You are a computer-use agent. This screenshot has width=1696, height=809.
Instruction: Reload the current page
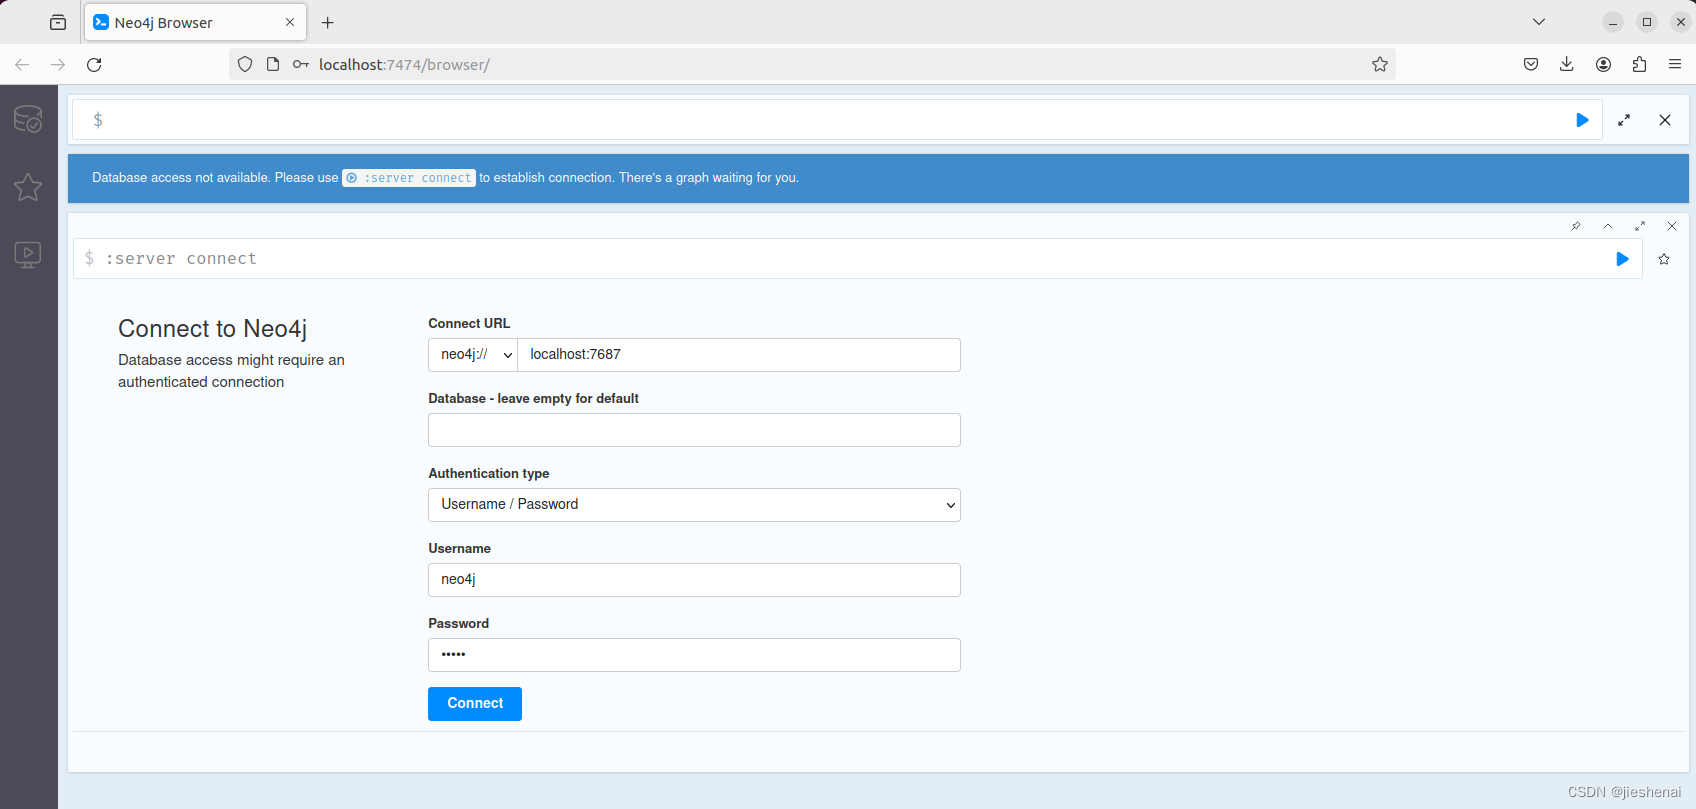pyautogui.click(x=94, y=64)
